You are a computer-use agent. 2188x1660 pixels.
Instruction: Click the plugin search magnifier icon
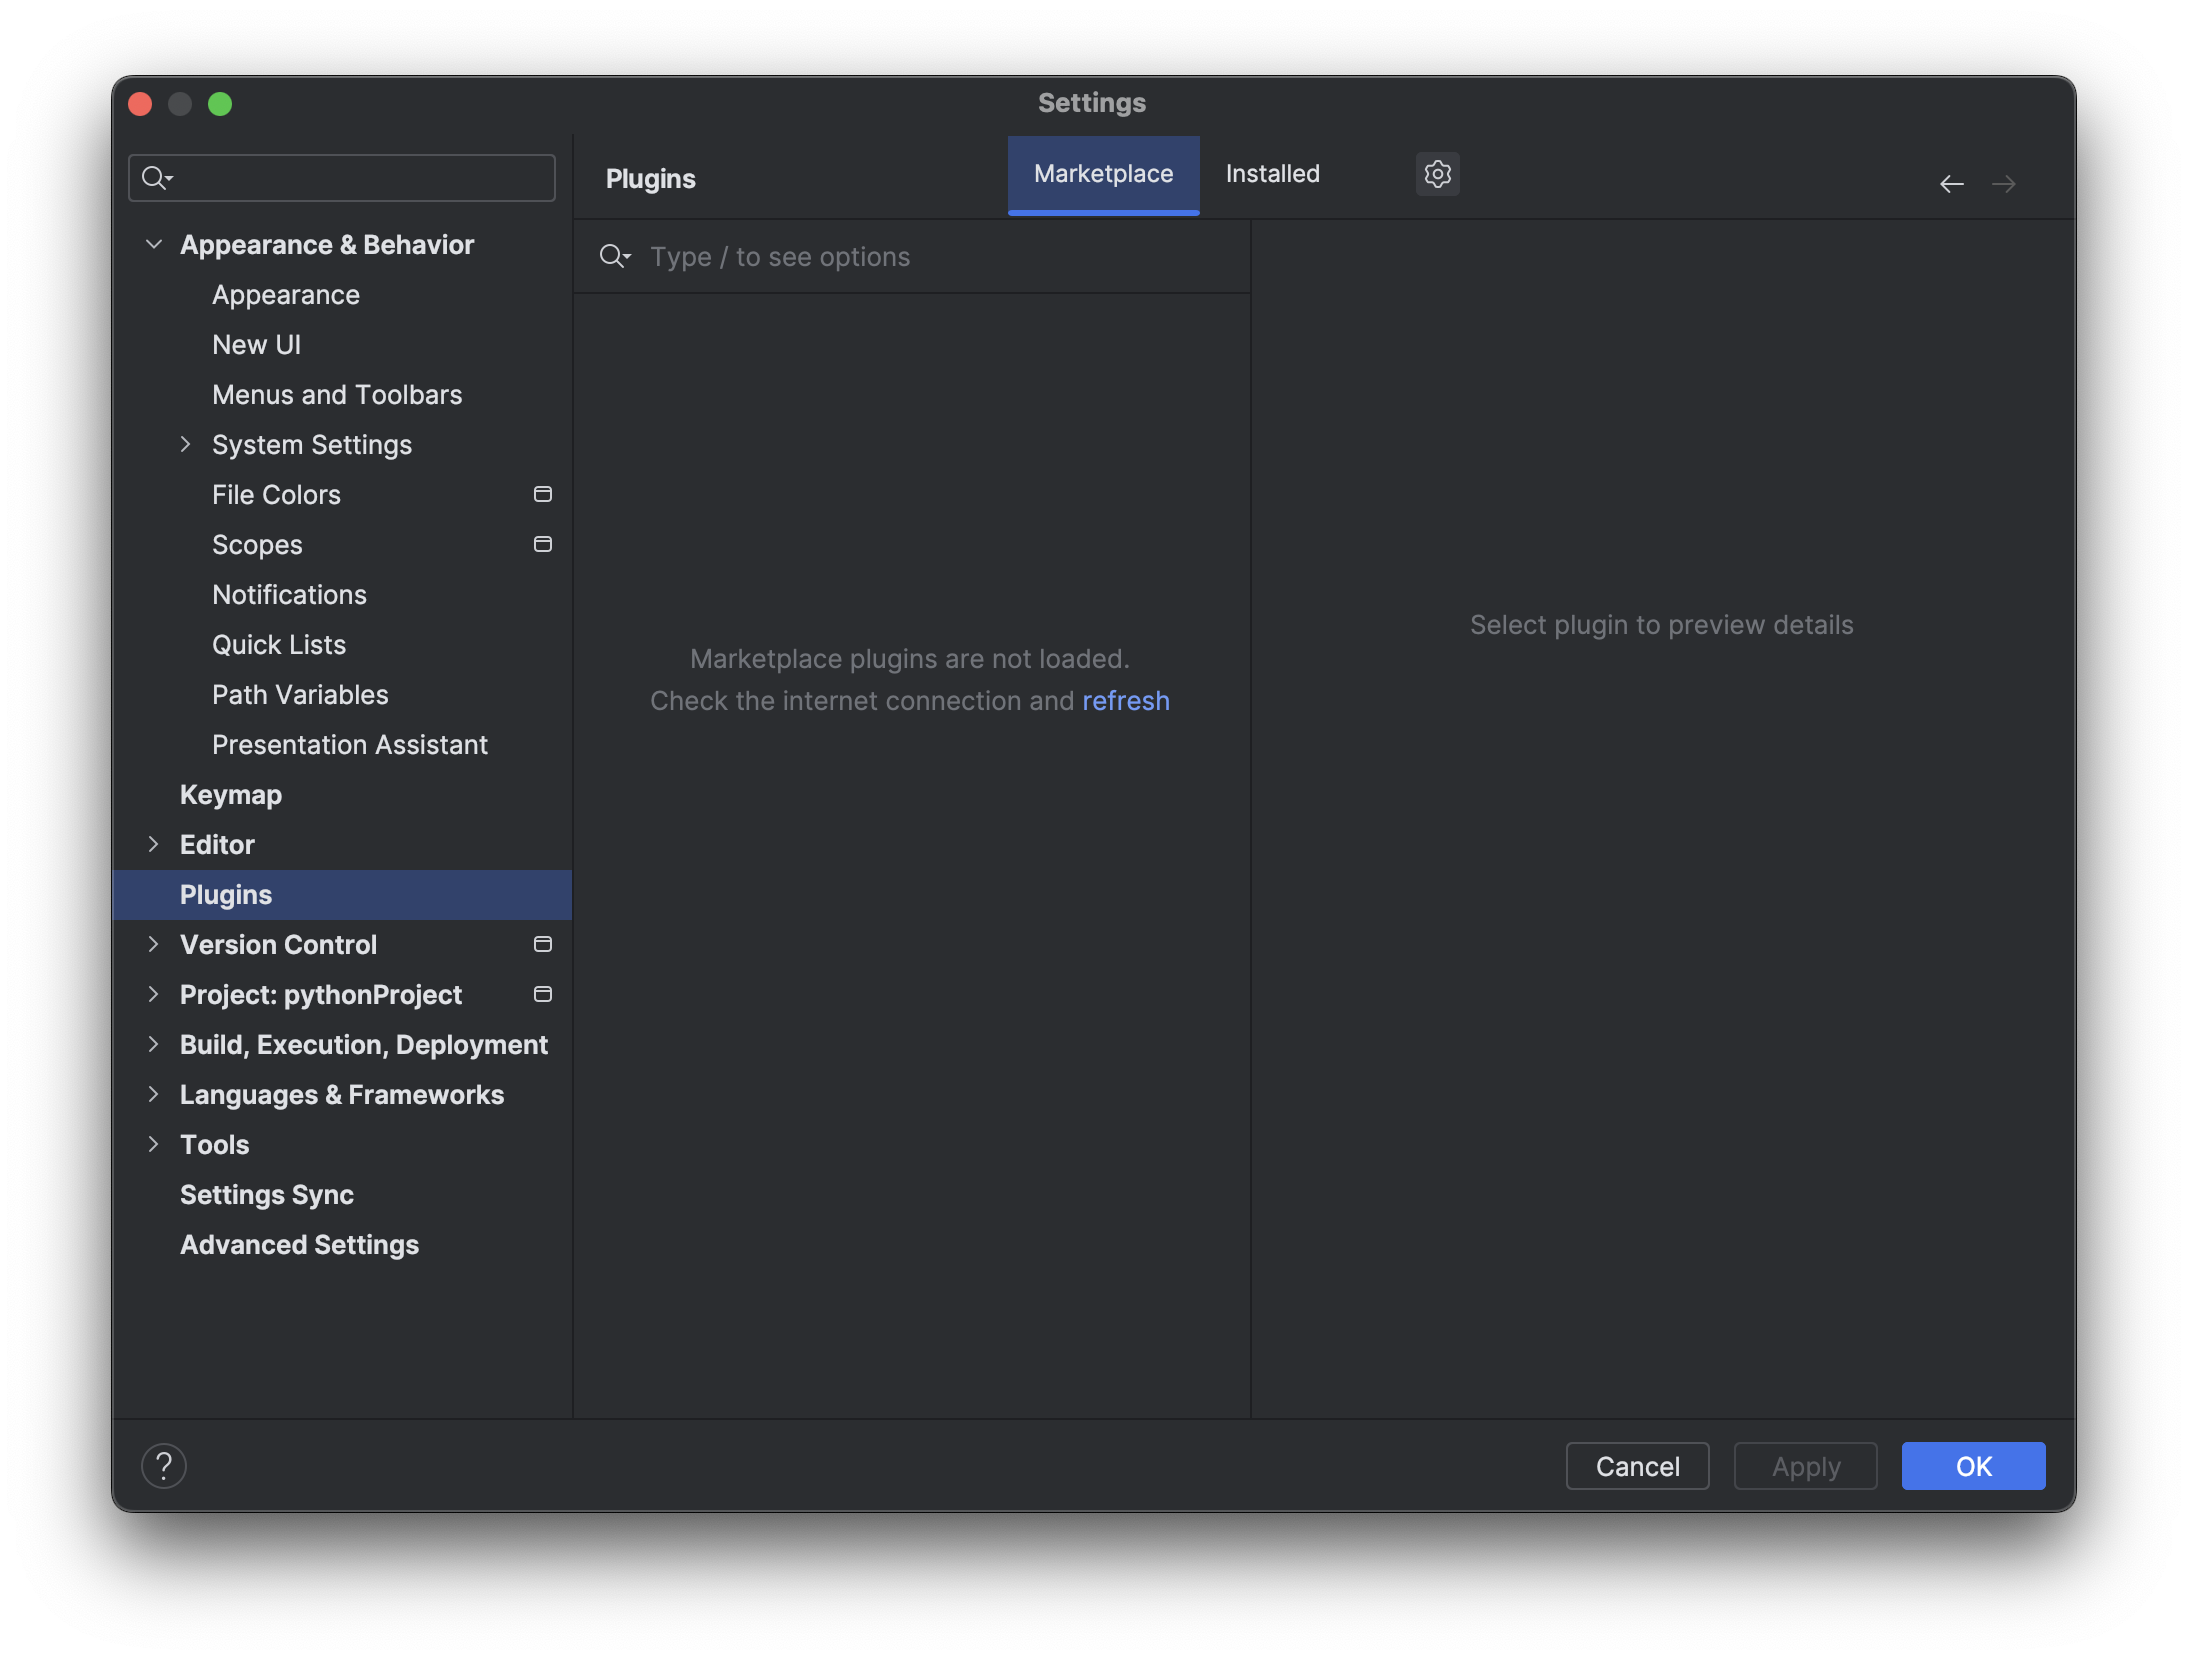pos(613,257)
